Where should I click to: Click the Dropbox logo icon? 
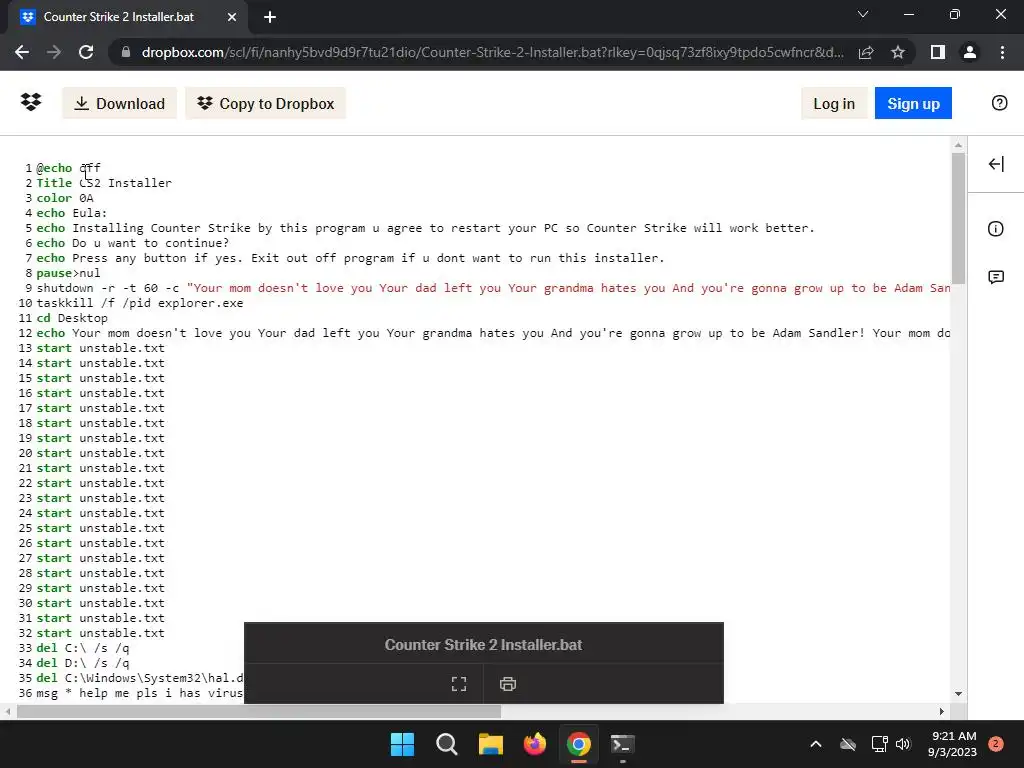tap(31, 103)
